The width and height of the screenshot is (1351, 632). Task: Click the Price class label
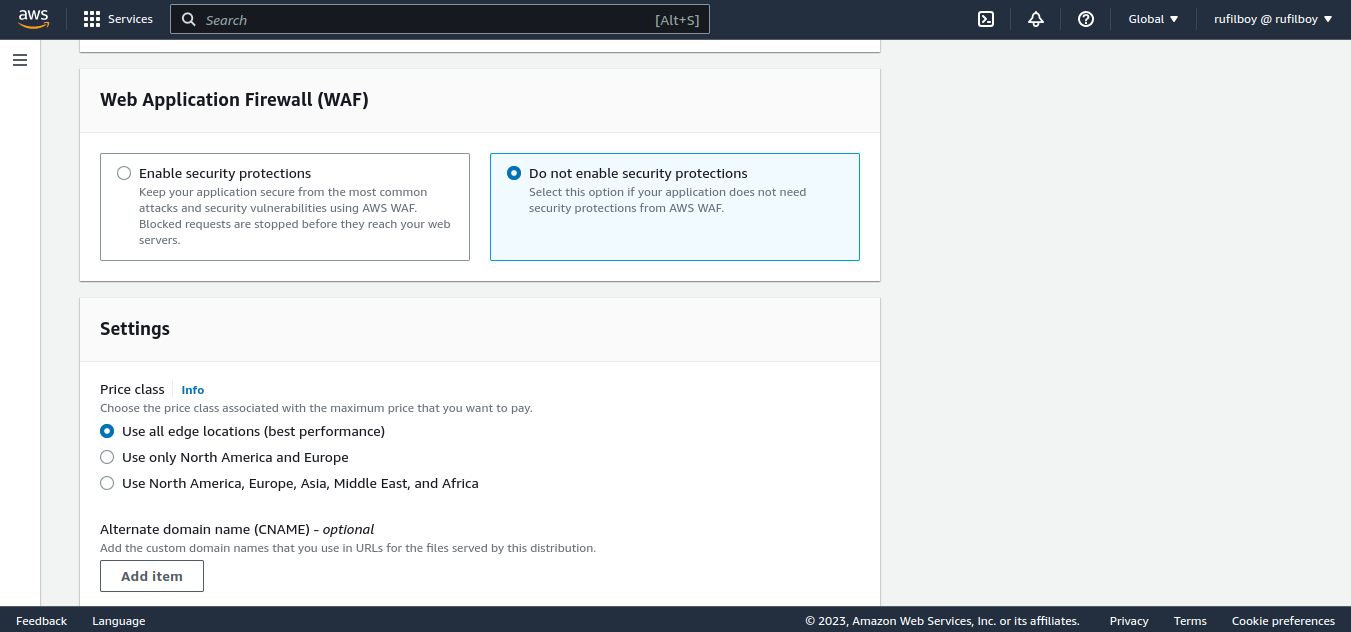point(132,389)
